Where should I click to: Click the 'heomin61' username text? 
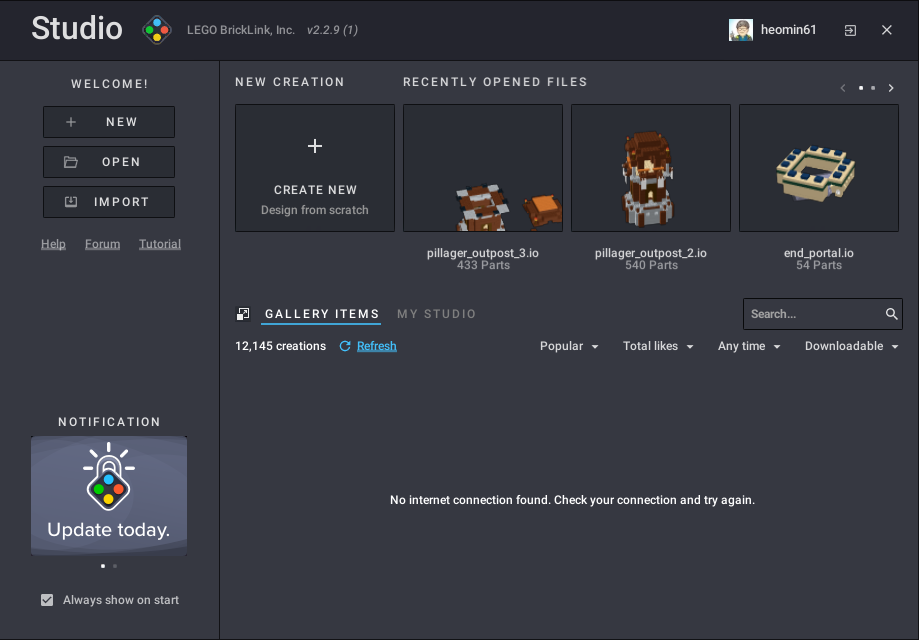click(x=788, y=30)
